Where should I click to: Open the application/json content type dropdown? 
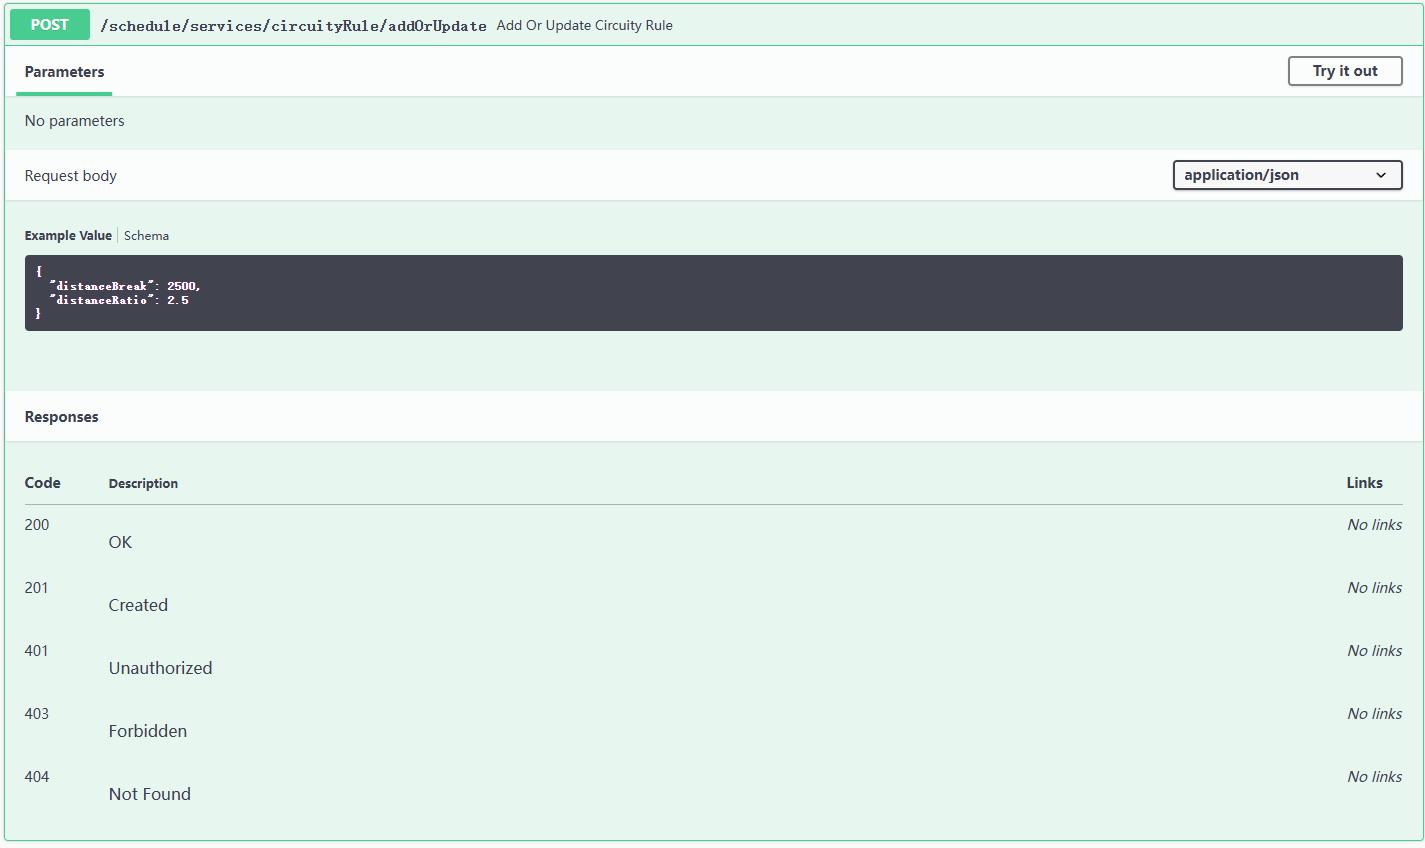(1286, 175)
